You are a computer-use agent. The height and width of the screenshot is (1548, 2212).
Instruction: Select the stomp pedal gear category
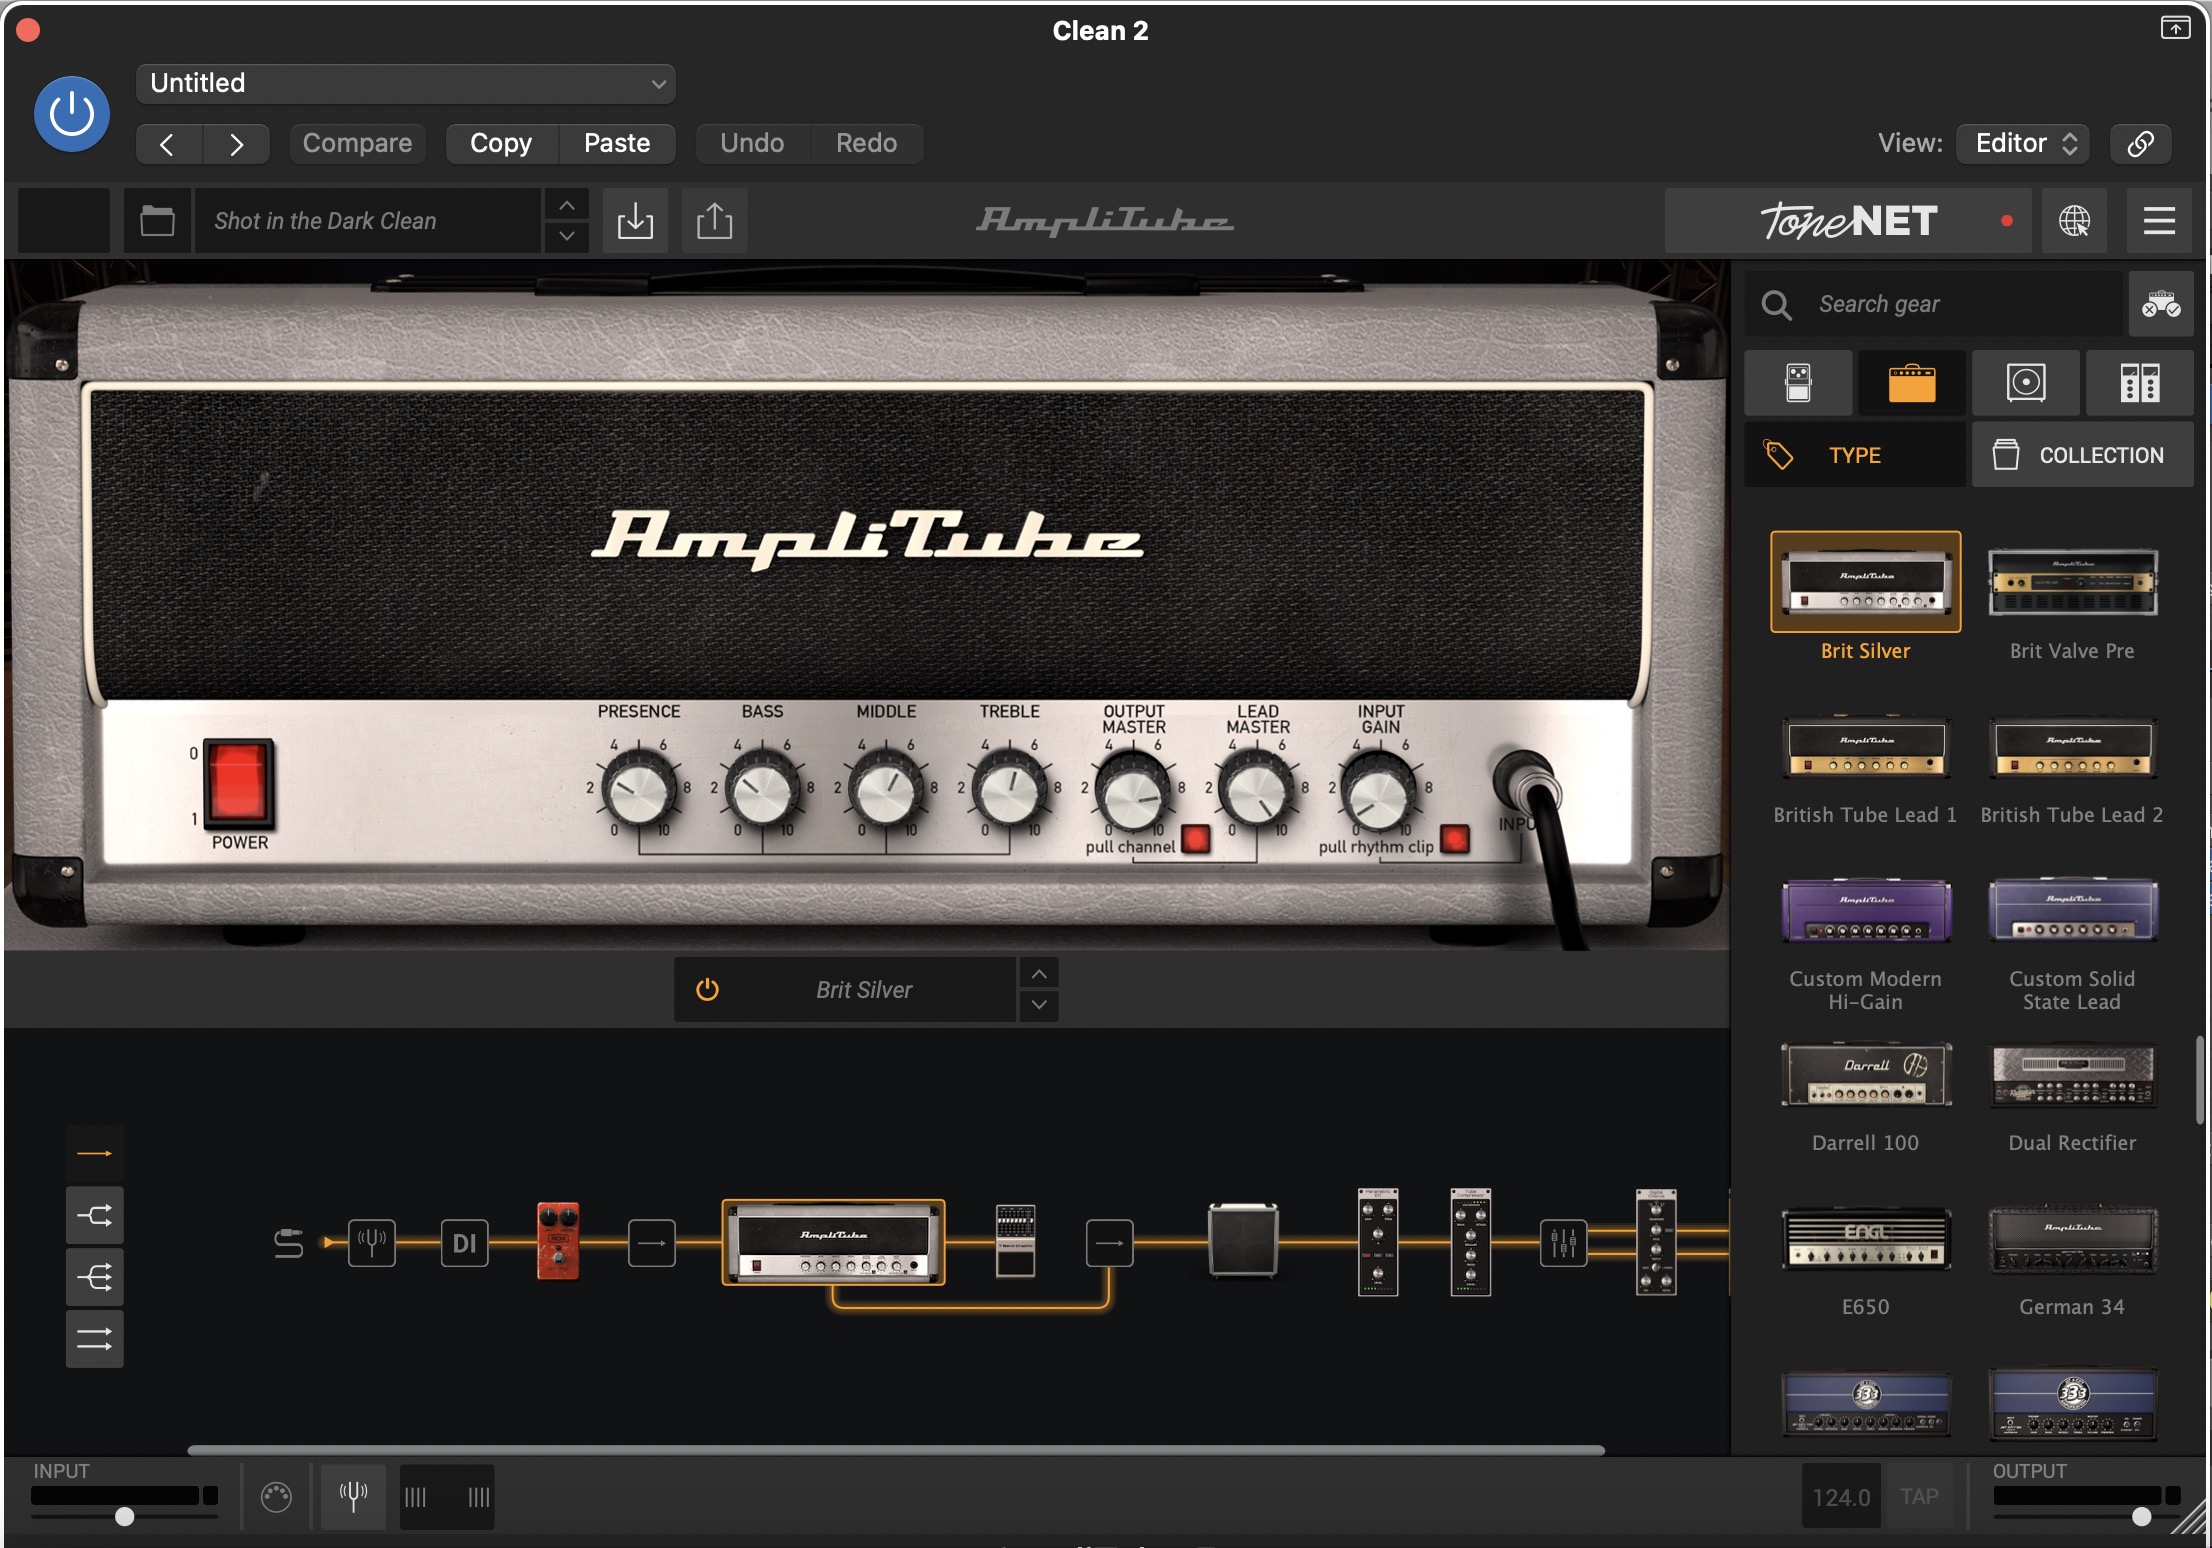click(x=1798, y=383)
